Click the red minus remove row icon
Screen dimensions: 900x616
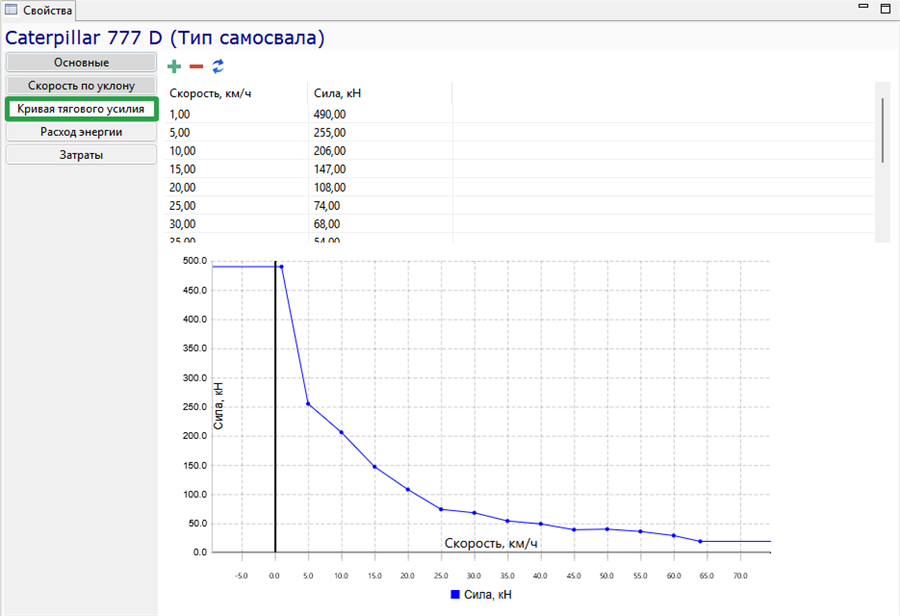(x=196, y=67)
